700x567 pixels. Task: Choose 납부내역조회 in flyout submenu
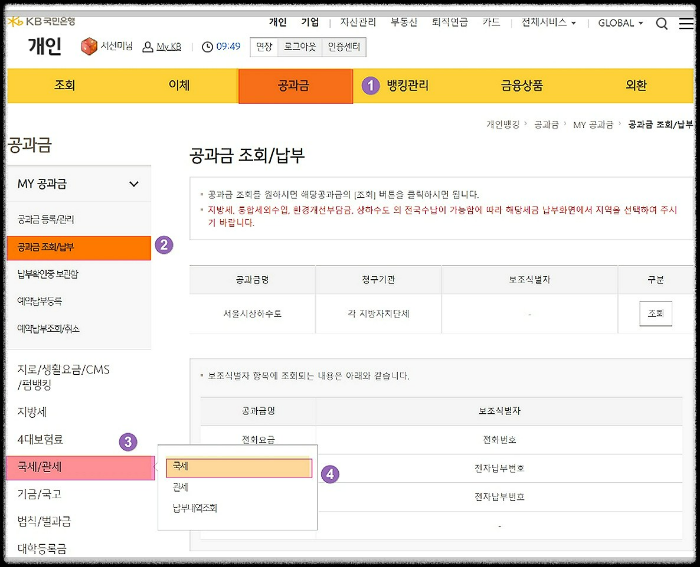pyautogui.click(x=195, y=508)
